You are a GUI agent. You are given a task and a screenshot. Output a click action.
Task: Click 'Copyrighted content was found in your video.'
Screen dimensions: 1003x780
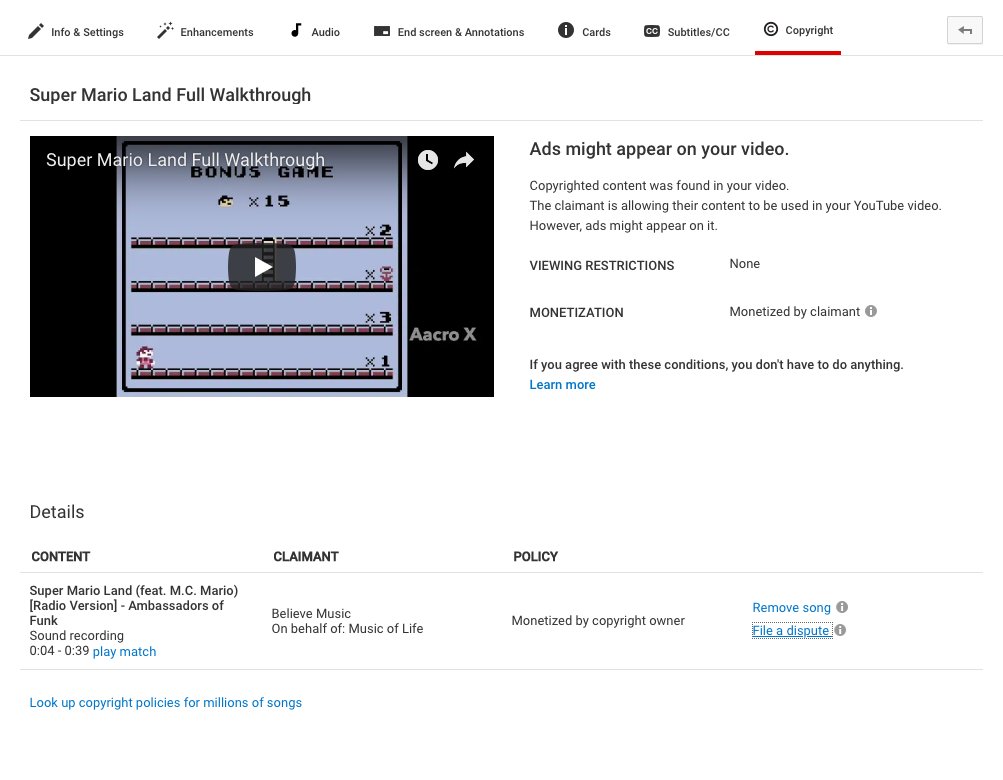(x=659, y=186)
